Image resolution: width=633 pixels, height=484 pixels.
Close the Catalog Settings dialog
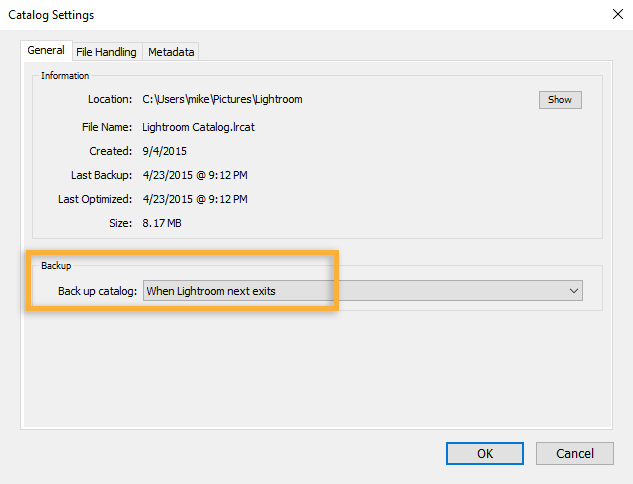pos(617,15)
